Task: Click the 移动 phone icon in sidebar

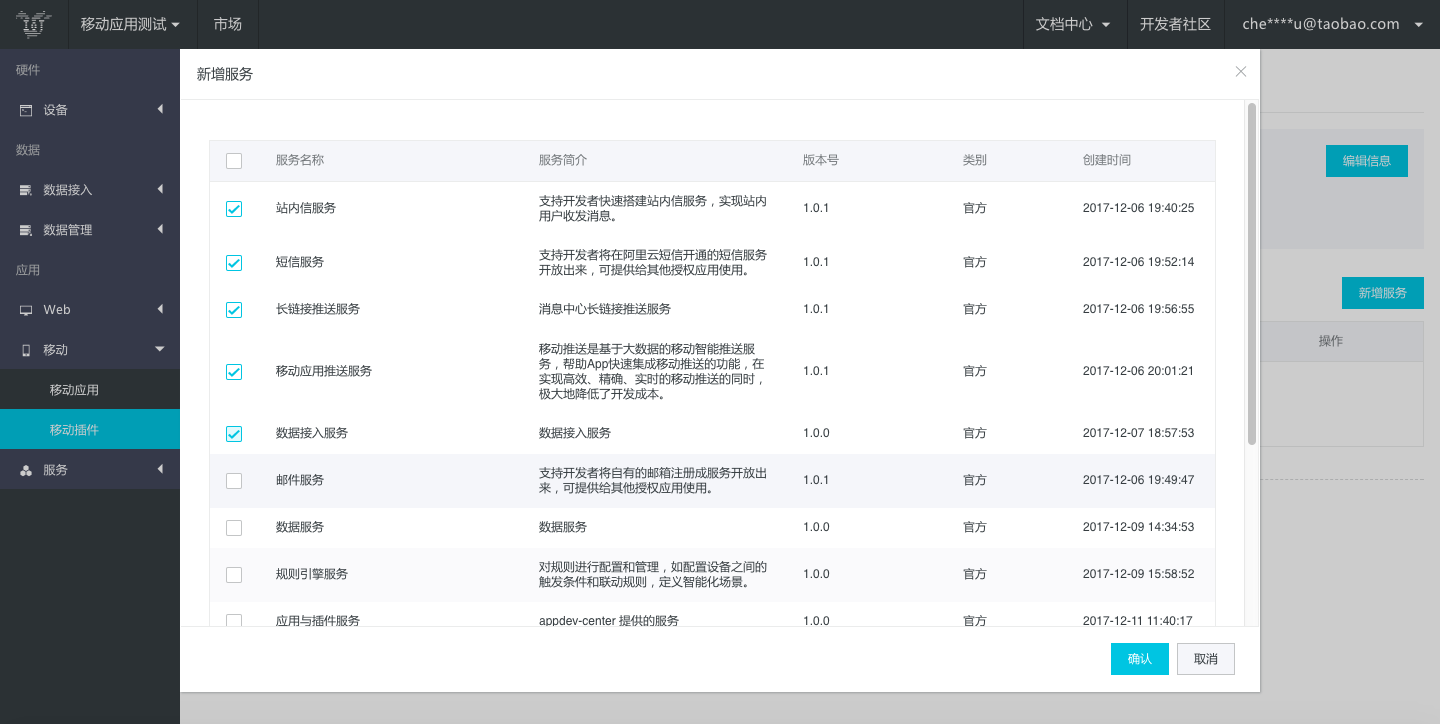Action: [26, 350]
